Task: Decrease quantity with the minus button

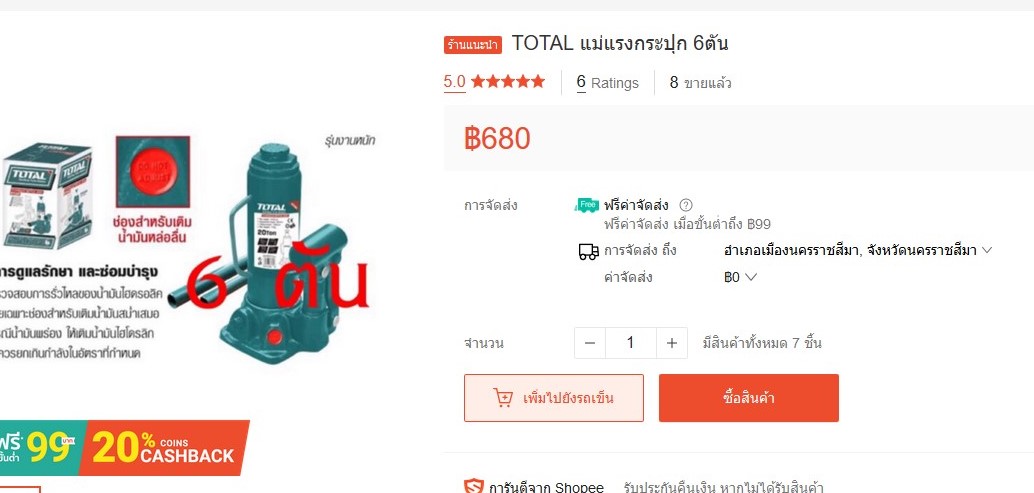Action: pos(590,343)
